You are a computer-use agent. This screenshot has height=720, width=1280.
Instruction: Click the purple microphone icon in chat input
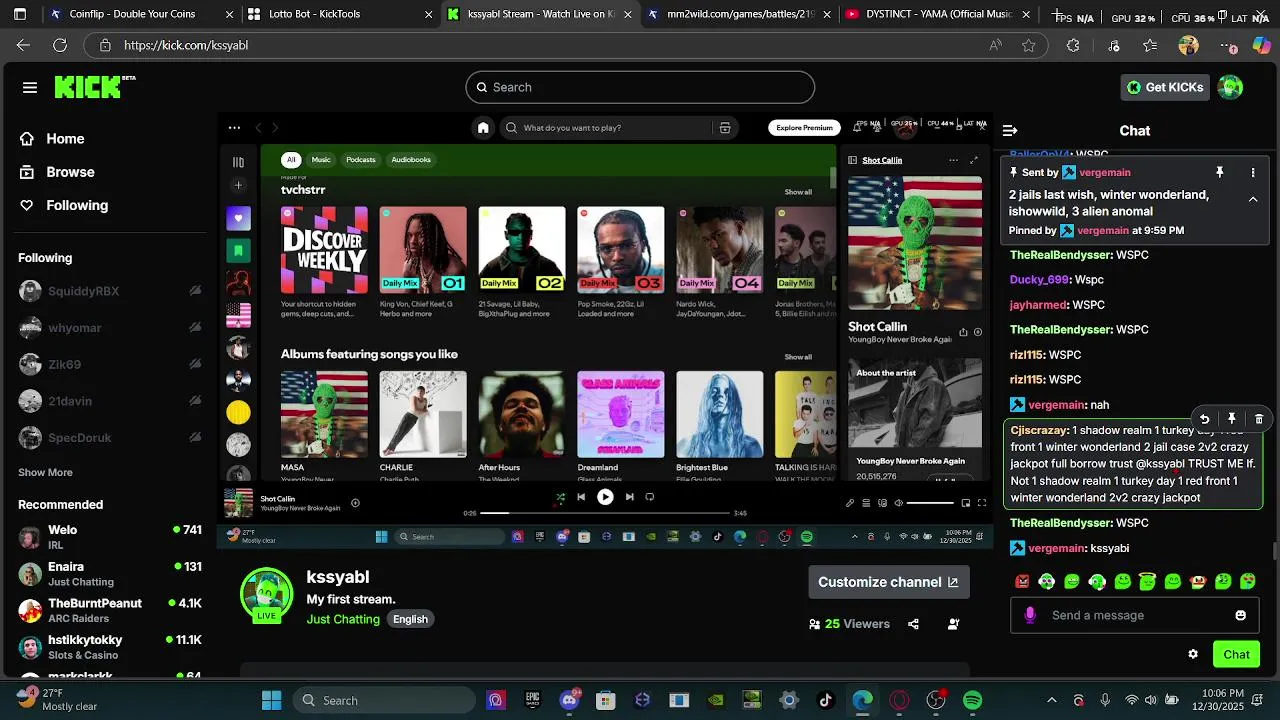click(1030, 615)
